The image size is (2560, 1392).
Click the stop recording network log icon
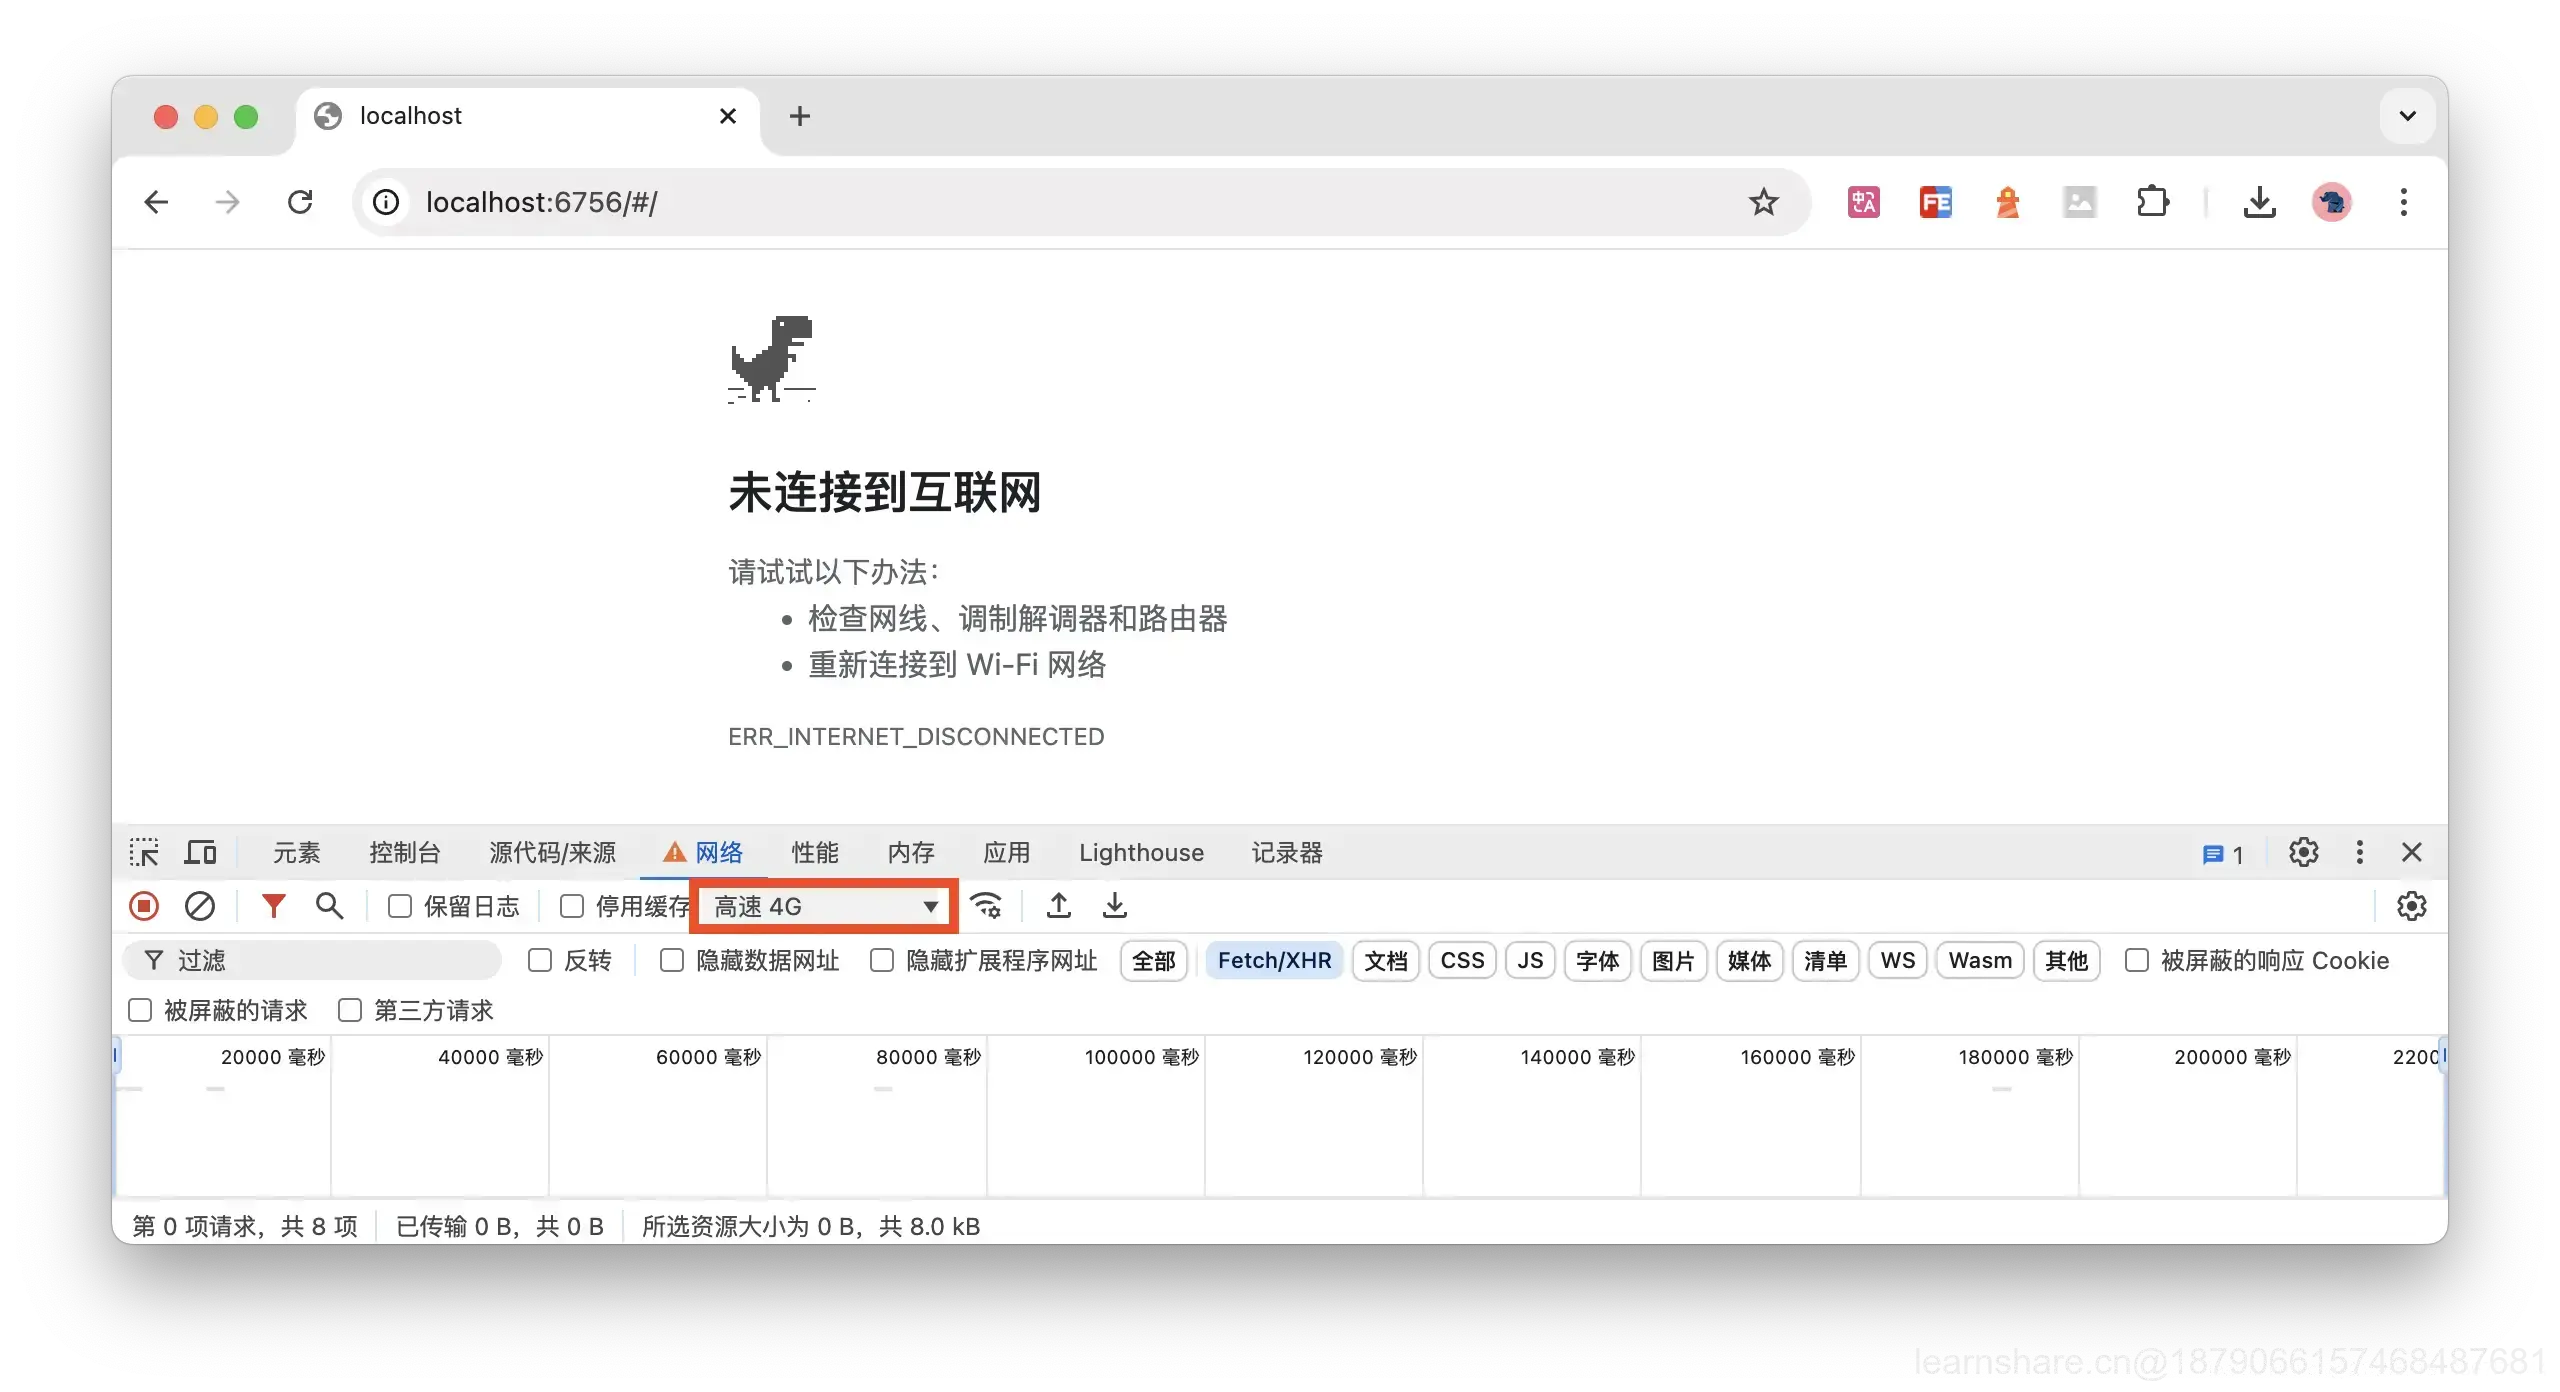pyautogui.click(x=144, y=906)
